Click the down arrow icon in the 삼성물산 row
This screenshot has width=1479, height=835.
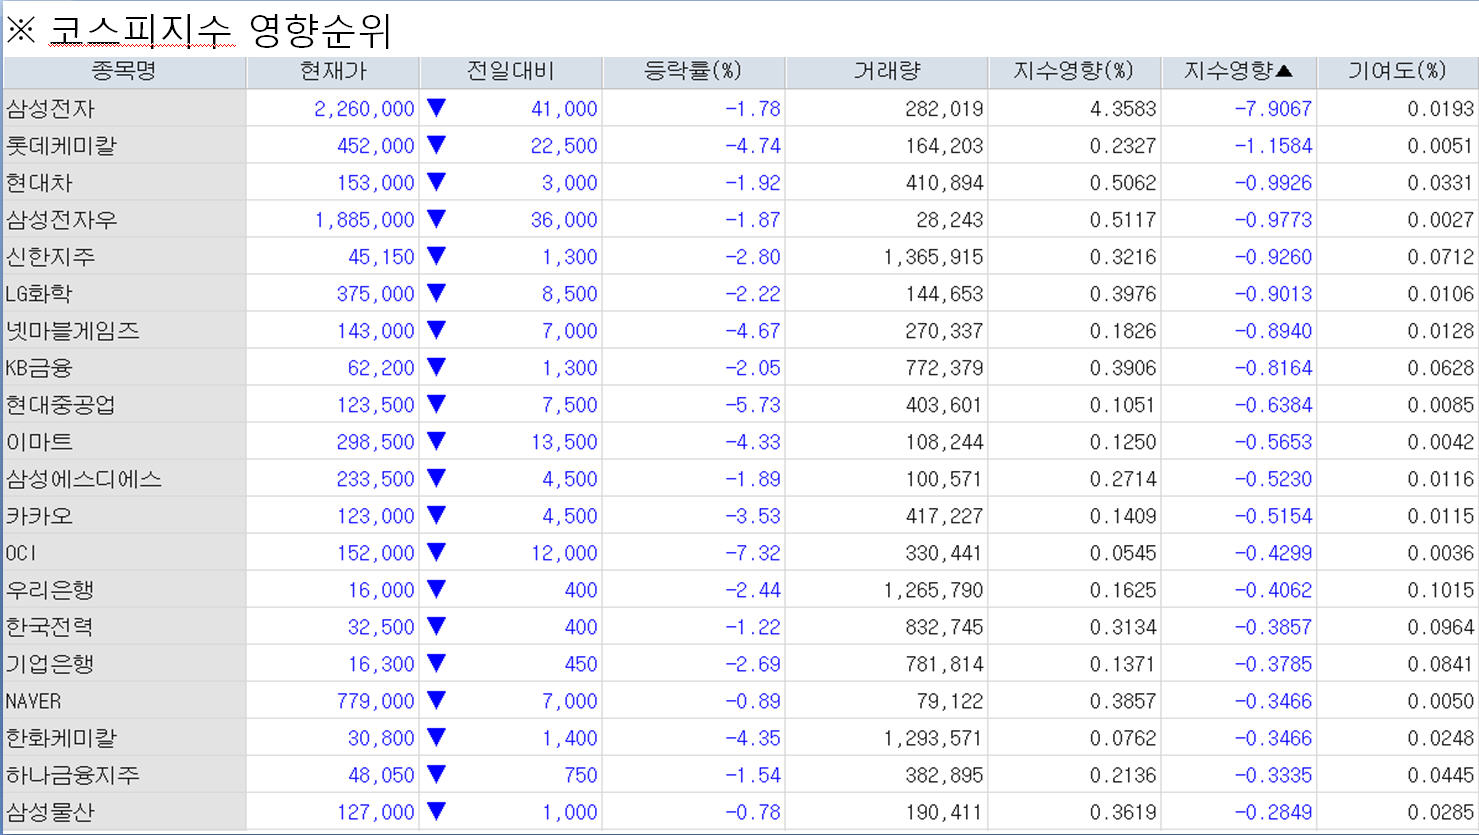[x=436, y=811]
